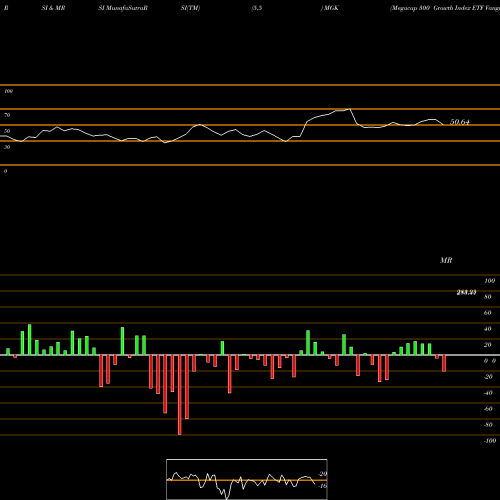This screenshot has width=500, height=500.
Task: Click the 'MR' panel label
Action: (x=446, y=260)
